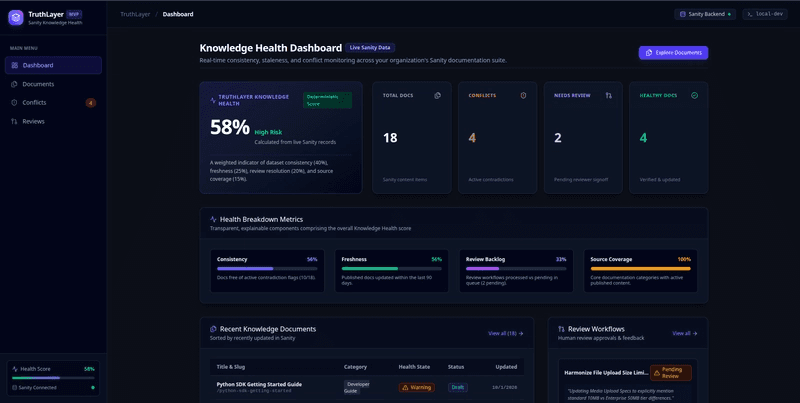Image resolution: width=800 pixels, height=403 pixels.
Task: Click the Conflicts count badge 4
Action: (91, 103)
